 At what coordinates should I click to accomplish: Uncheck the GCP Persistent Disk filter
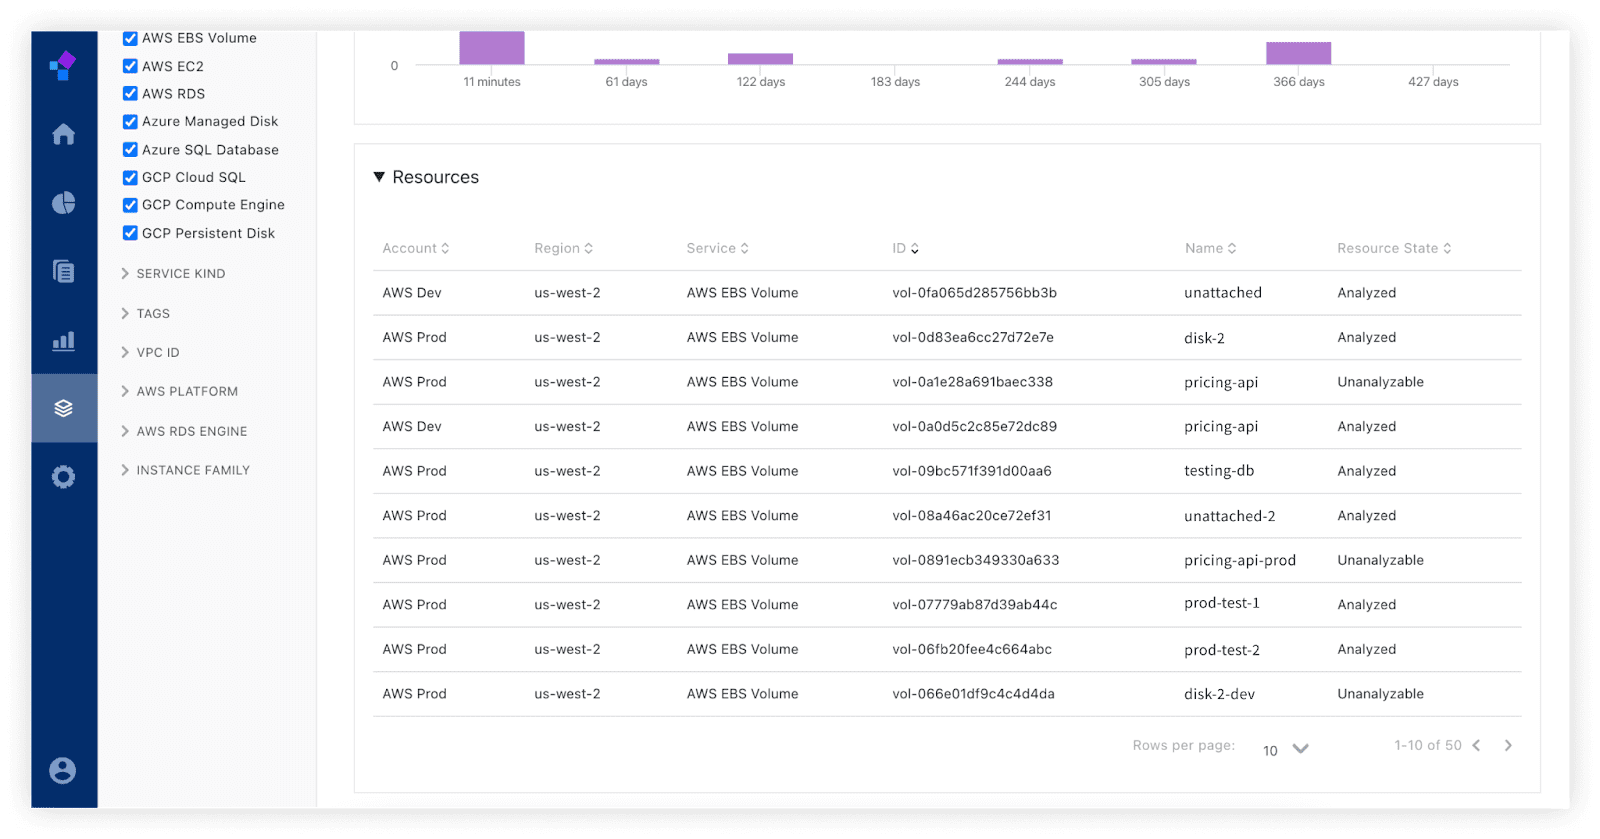pyautogui.click(x=130, y=233)
